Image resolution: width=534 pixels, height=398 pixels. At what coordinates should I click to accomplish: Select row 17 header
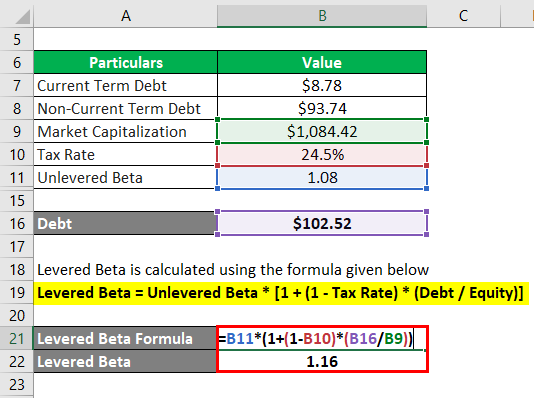point(17,246)
